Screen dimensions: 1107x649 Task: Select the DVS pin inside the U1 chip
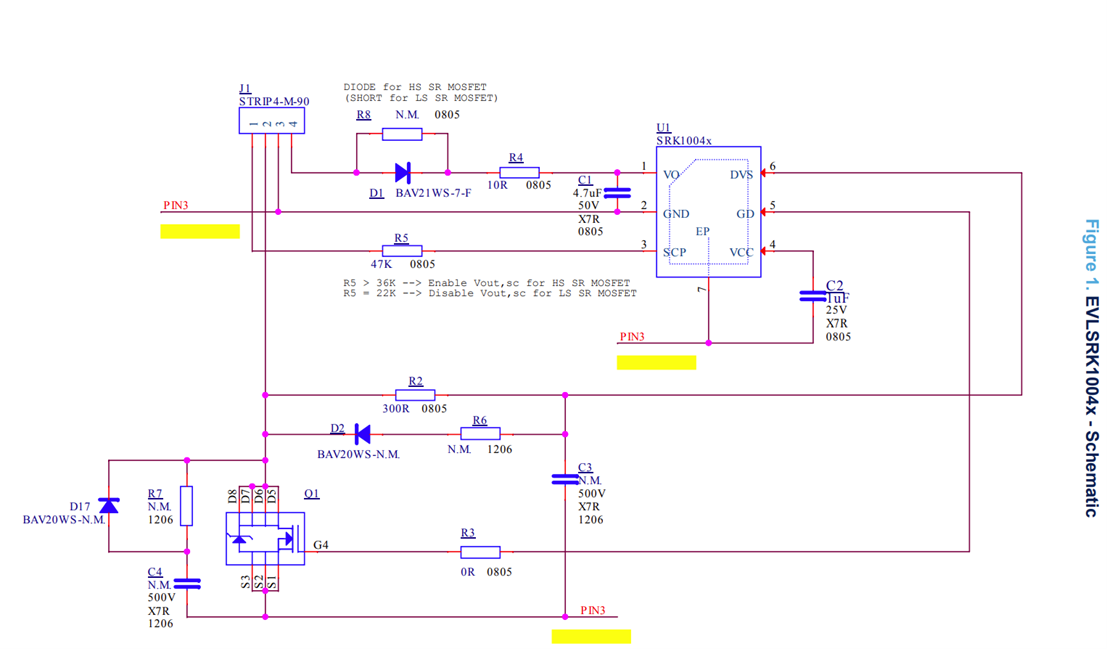741,175
